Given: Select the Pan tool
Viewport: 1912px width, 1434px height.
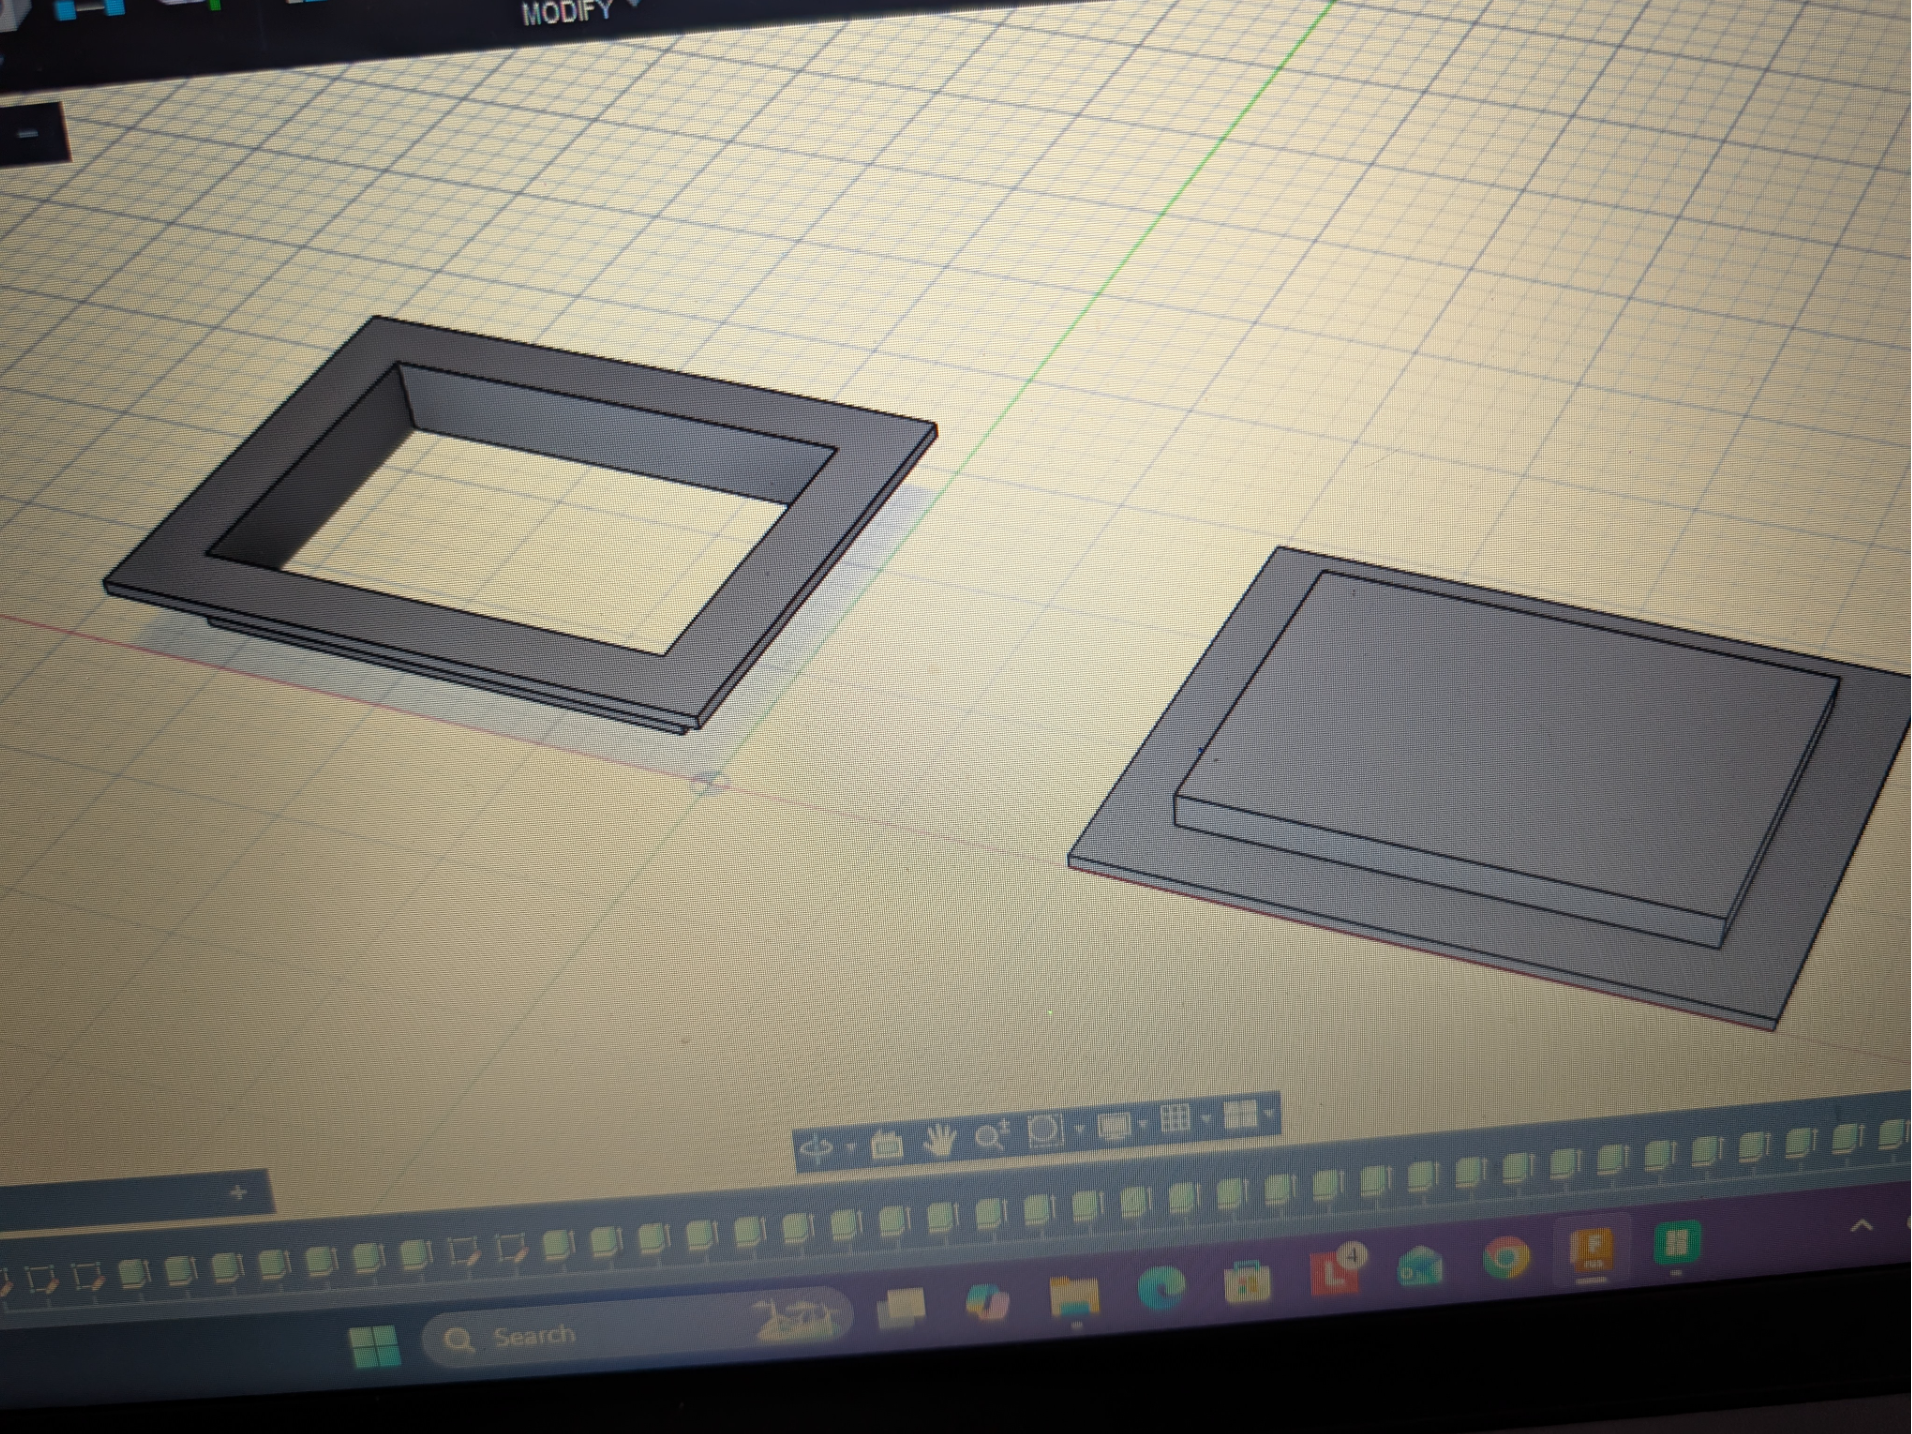Looking at the screenshot, I should click(x=939, y=1140).
